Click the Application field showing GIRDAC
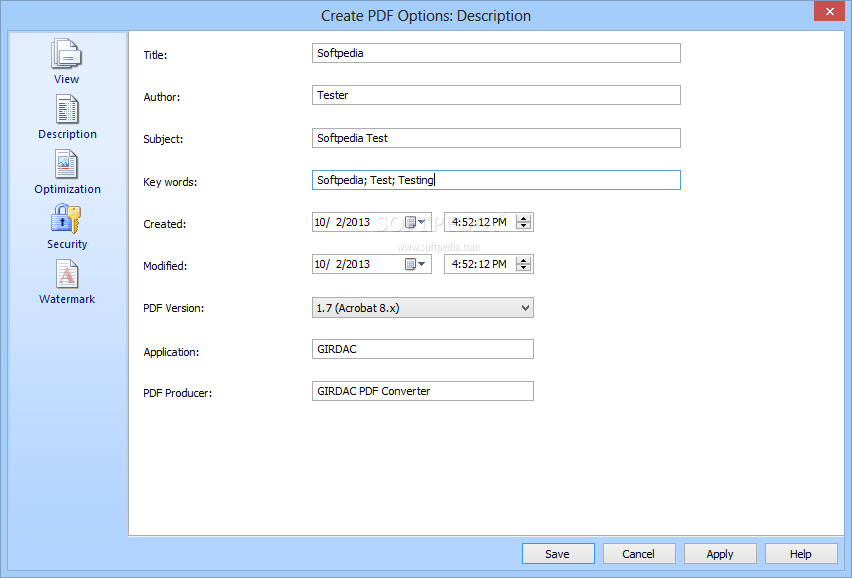This screenshot has height=578, width=852. point(423,349)
